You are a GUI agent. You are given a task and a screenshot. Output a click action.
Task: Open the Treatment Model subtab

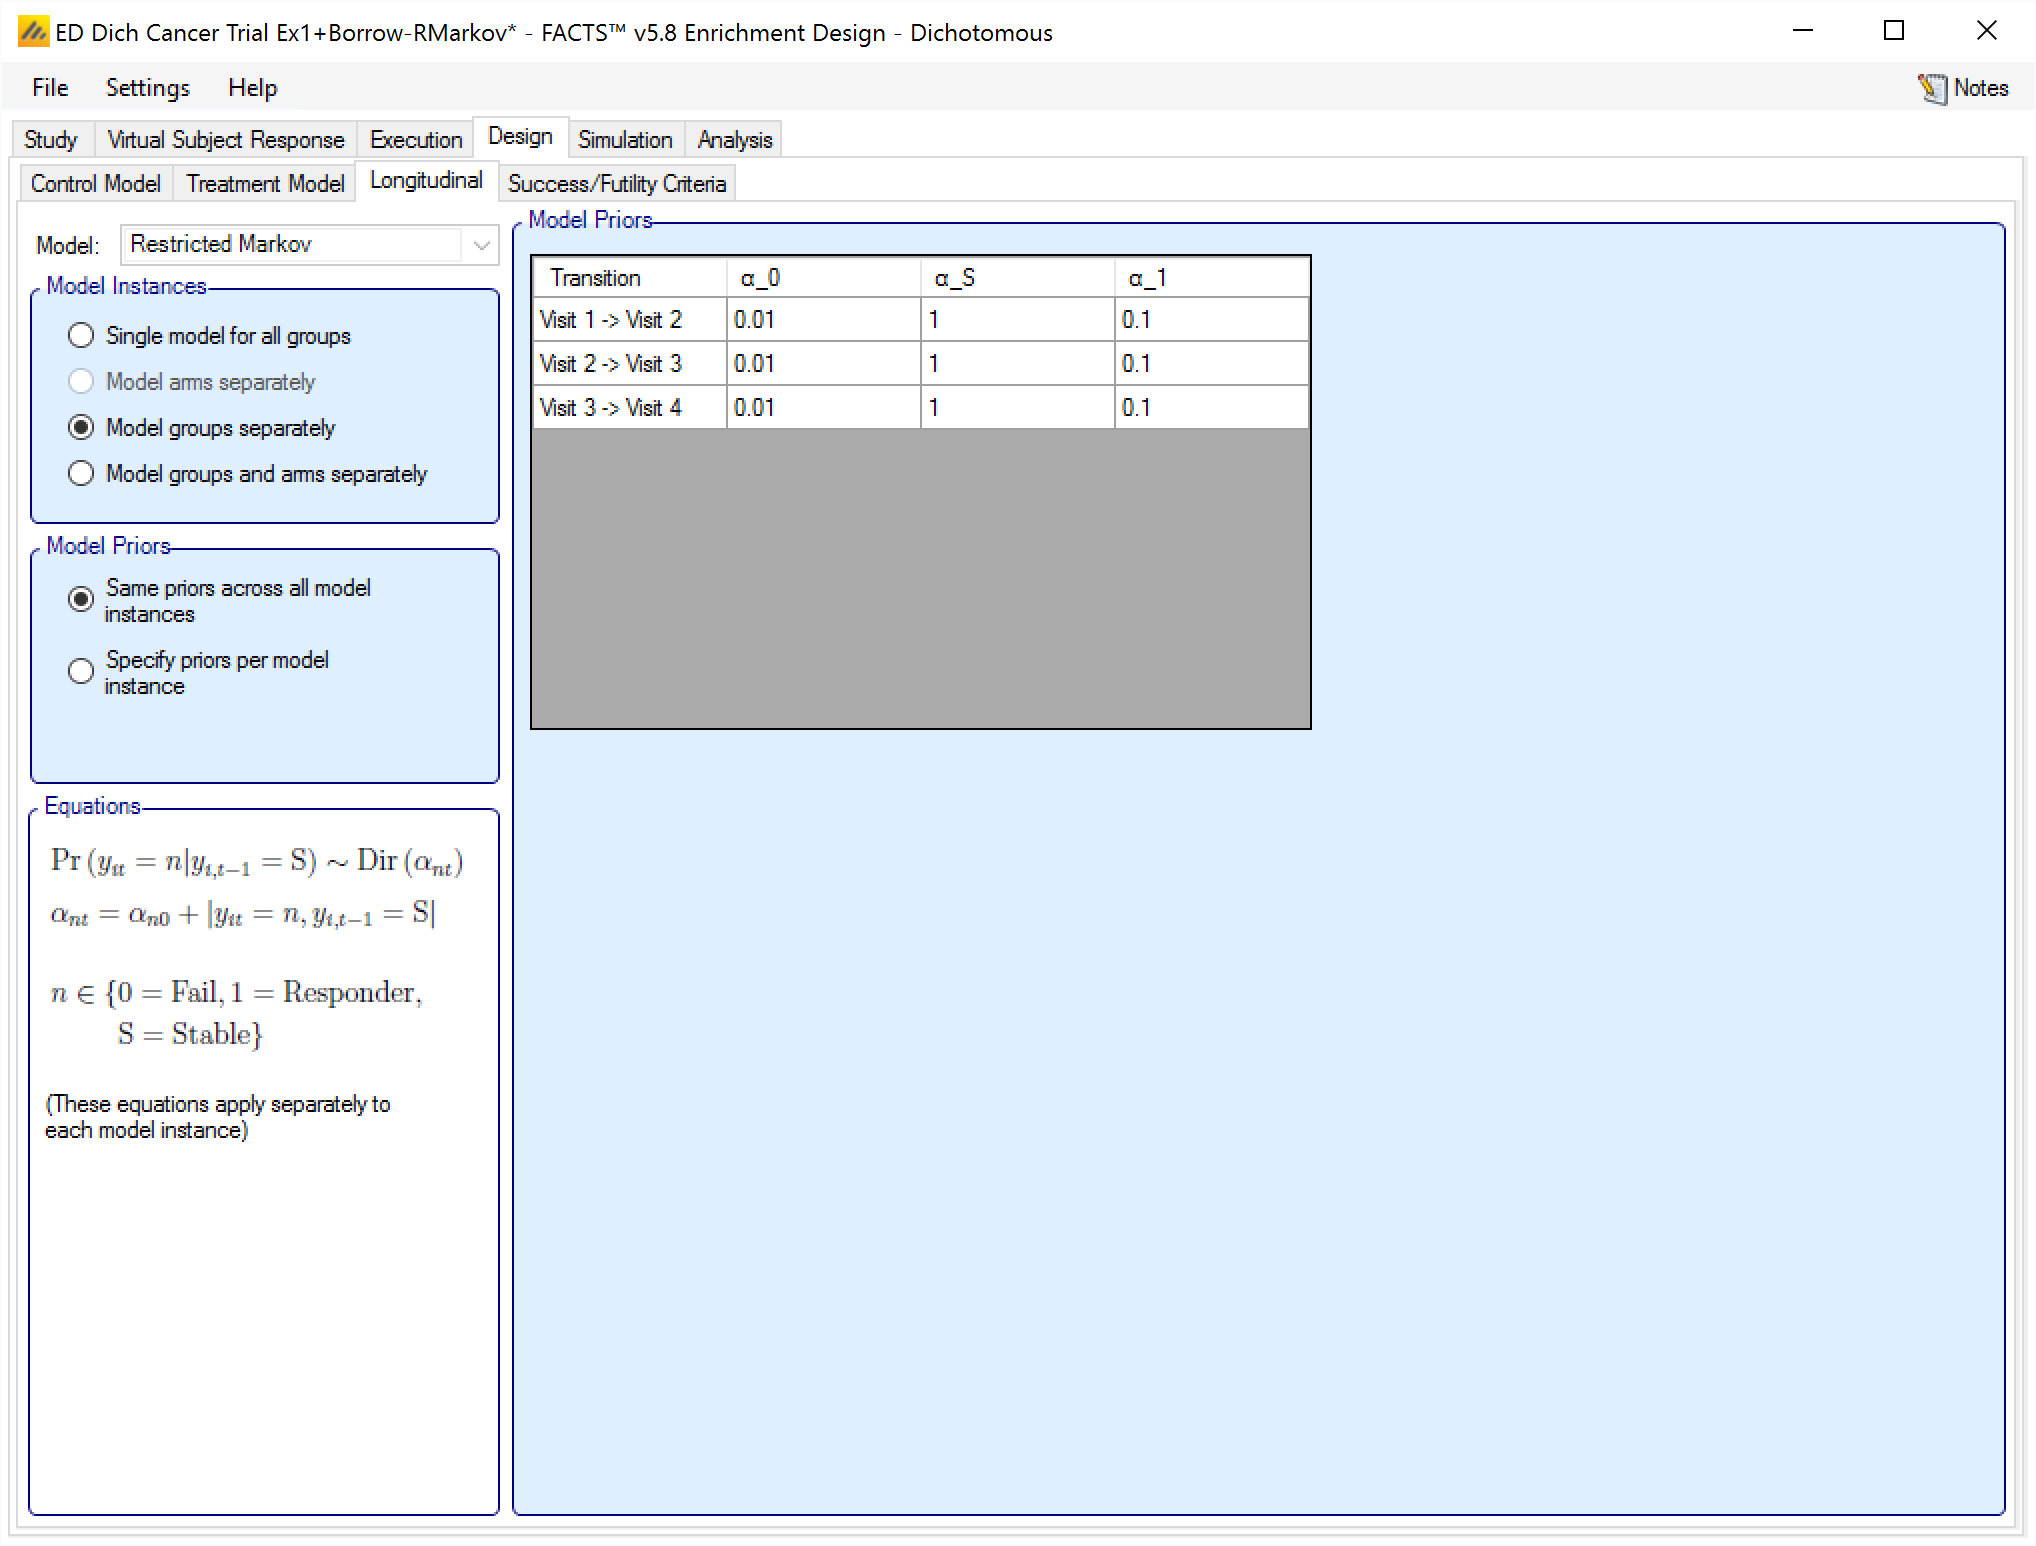pyautogui.click(x=265, y=184)
